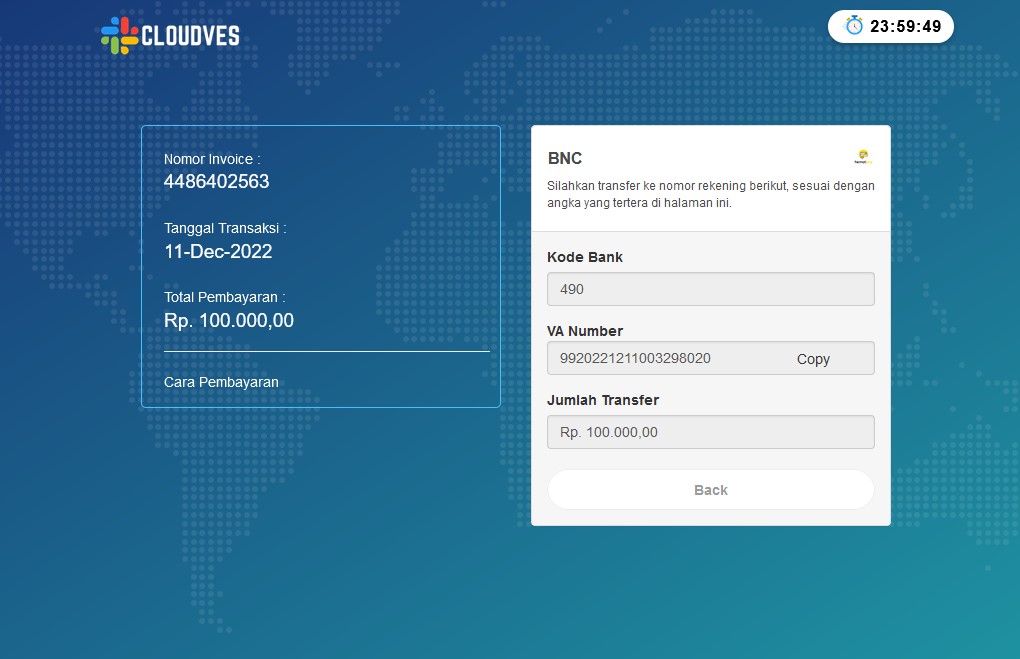The image size is (1020, 659).
Task: Click the BNC bank logo icon
Action: click(863, 157)
